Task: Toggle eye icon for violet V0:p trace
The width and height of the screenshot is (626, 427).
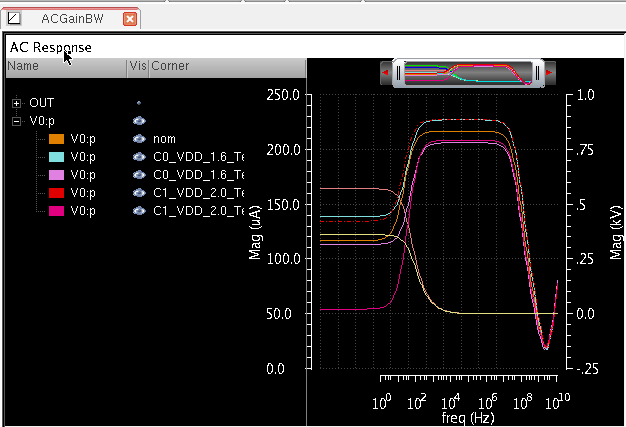Action: [x=139, y=175]
